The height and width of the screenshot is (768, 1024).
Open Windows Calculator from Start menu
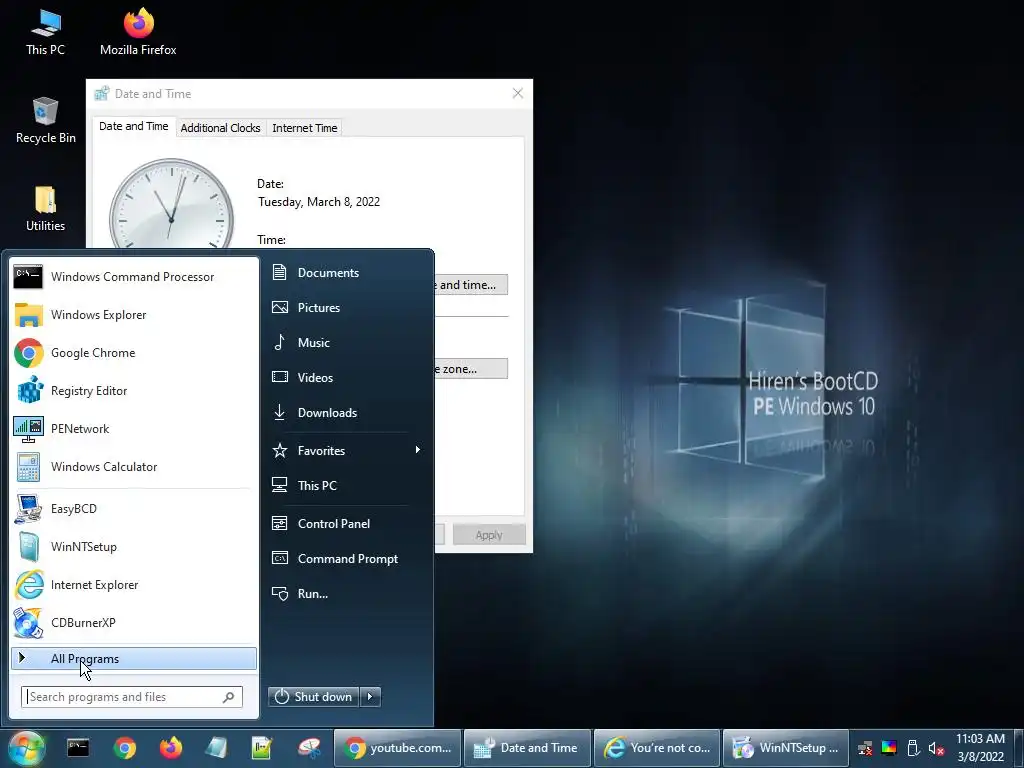[133, 467]
